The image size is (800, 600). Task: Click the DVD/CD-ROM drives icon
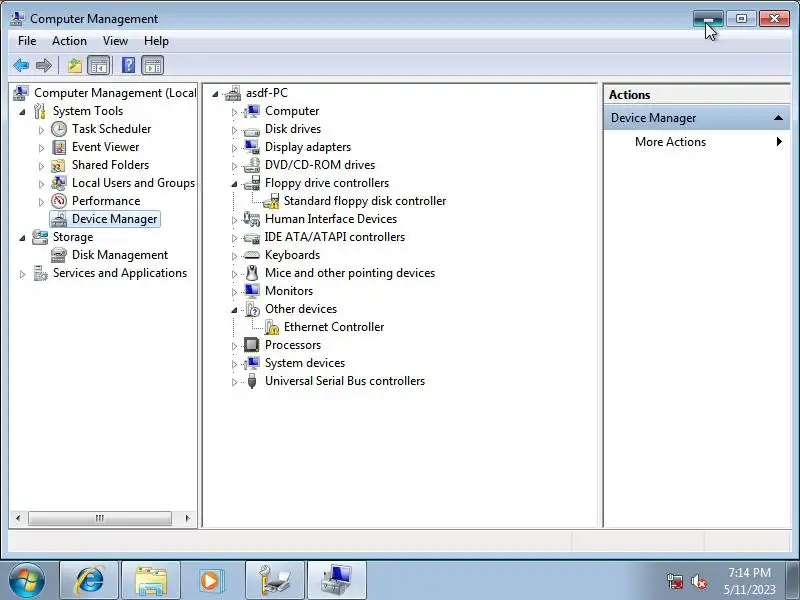(x=252, y=165)
